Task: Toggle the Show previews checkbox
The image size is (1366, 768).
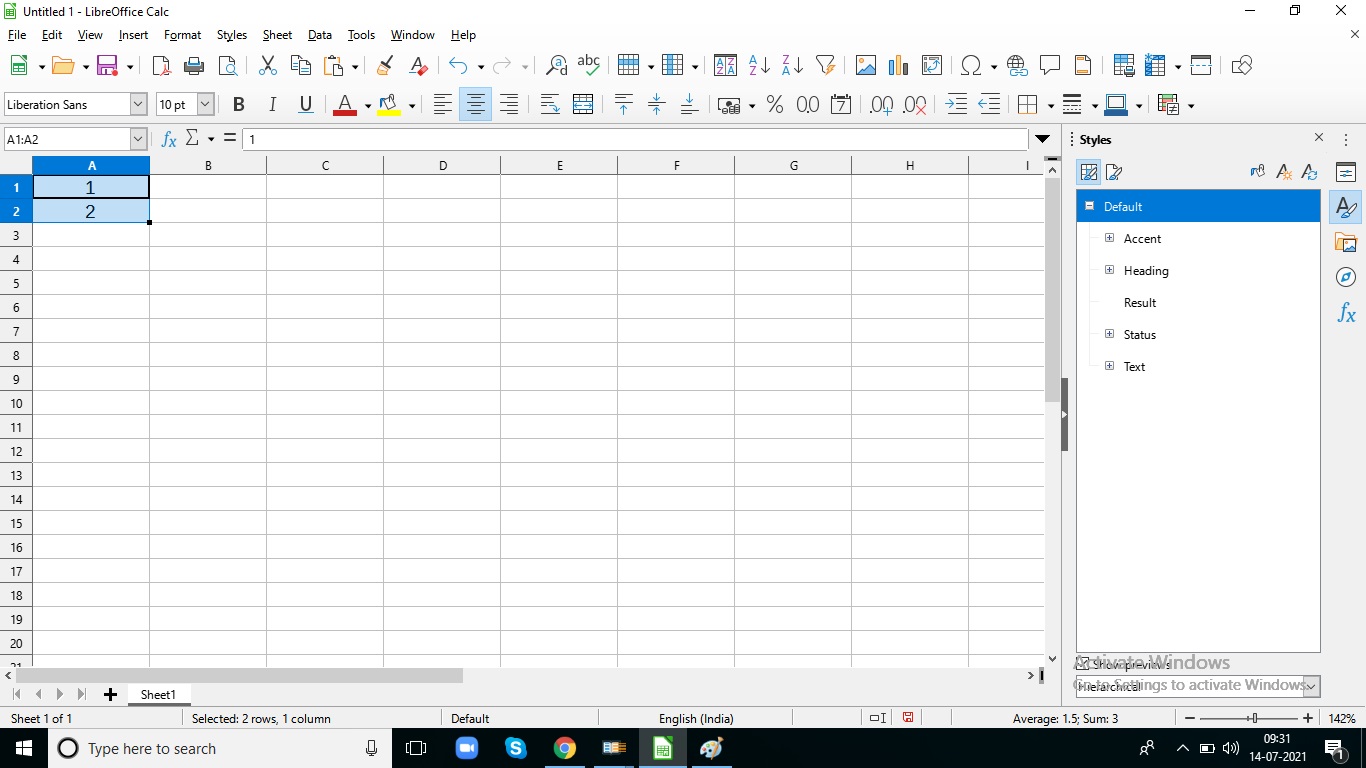Action: (x=1083, y=664)
